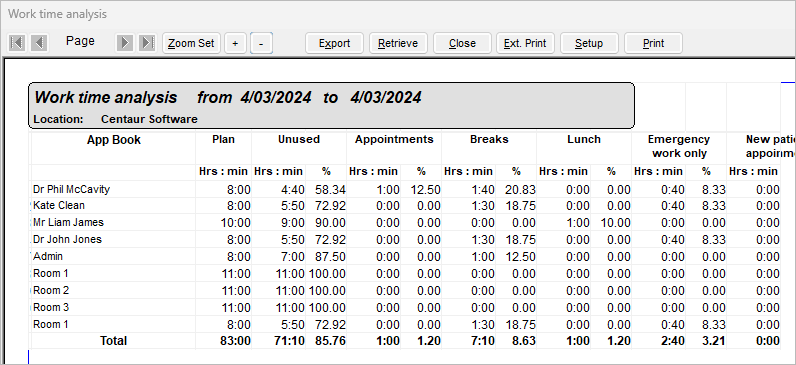Click the Lunch column header
Viewport: 796px width, 365px height.
coord(584,139)
